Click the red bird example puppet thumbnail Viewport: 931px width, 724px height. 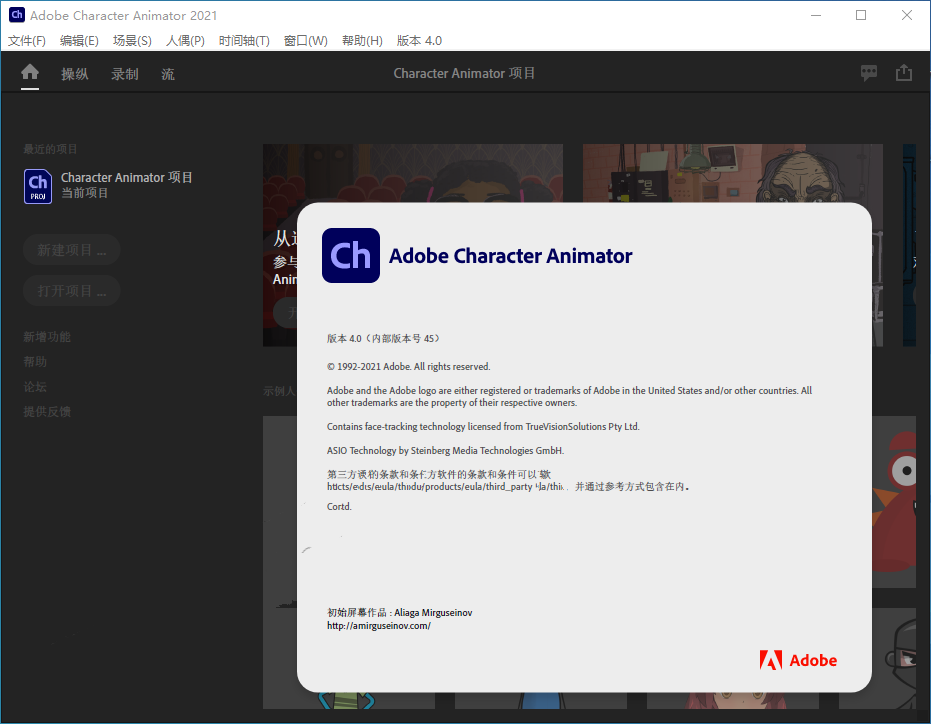(894, 502)
